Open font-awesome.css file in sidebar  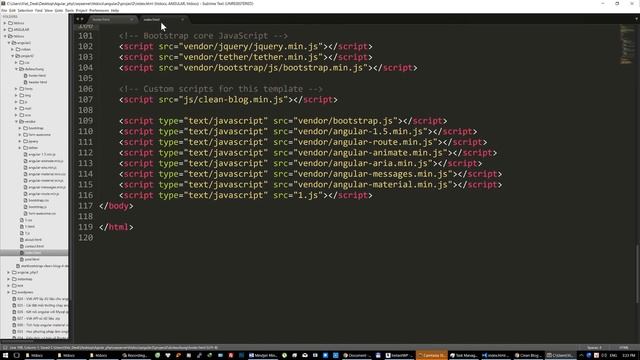click(x=42, y=213)
